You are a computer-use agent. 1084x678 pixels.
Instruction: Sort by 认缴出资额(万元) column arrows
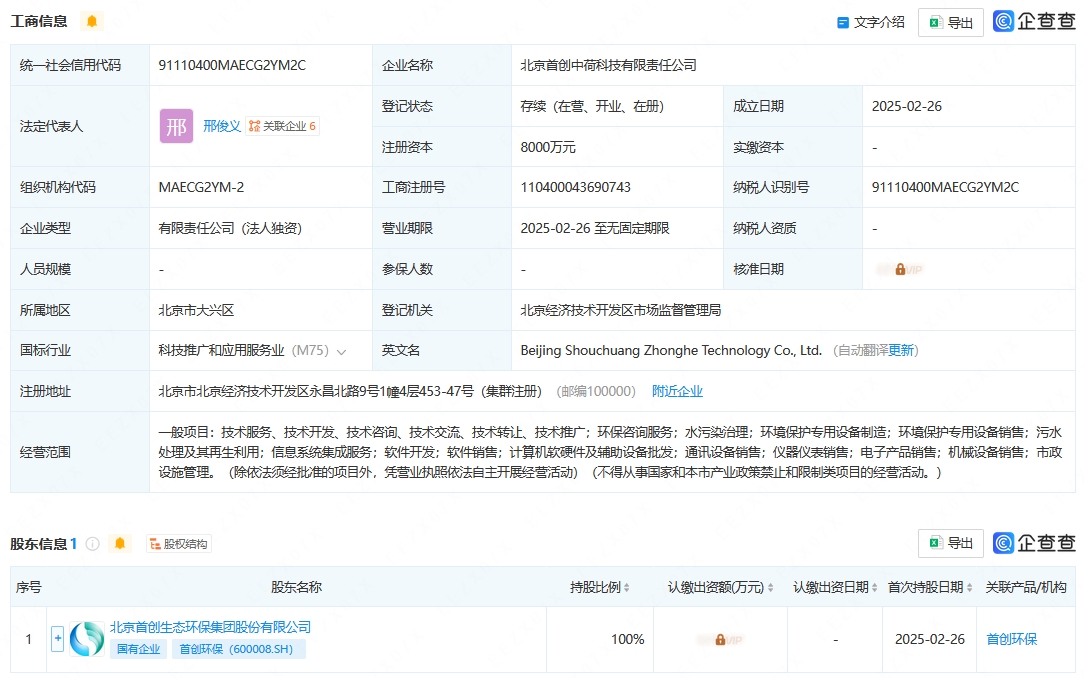click(x=770, y=587)
